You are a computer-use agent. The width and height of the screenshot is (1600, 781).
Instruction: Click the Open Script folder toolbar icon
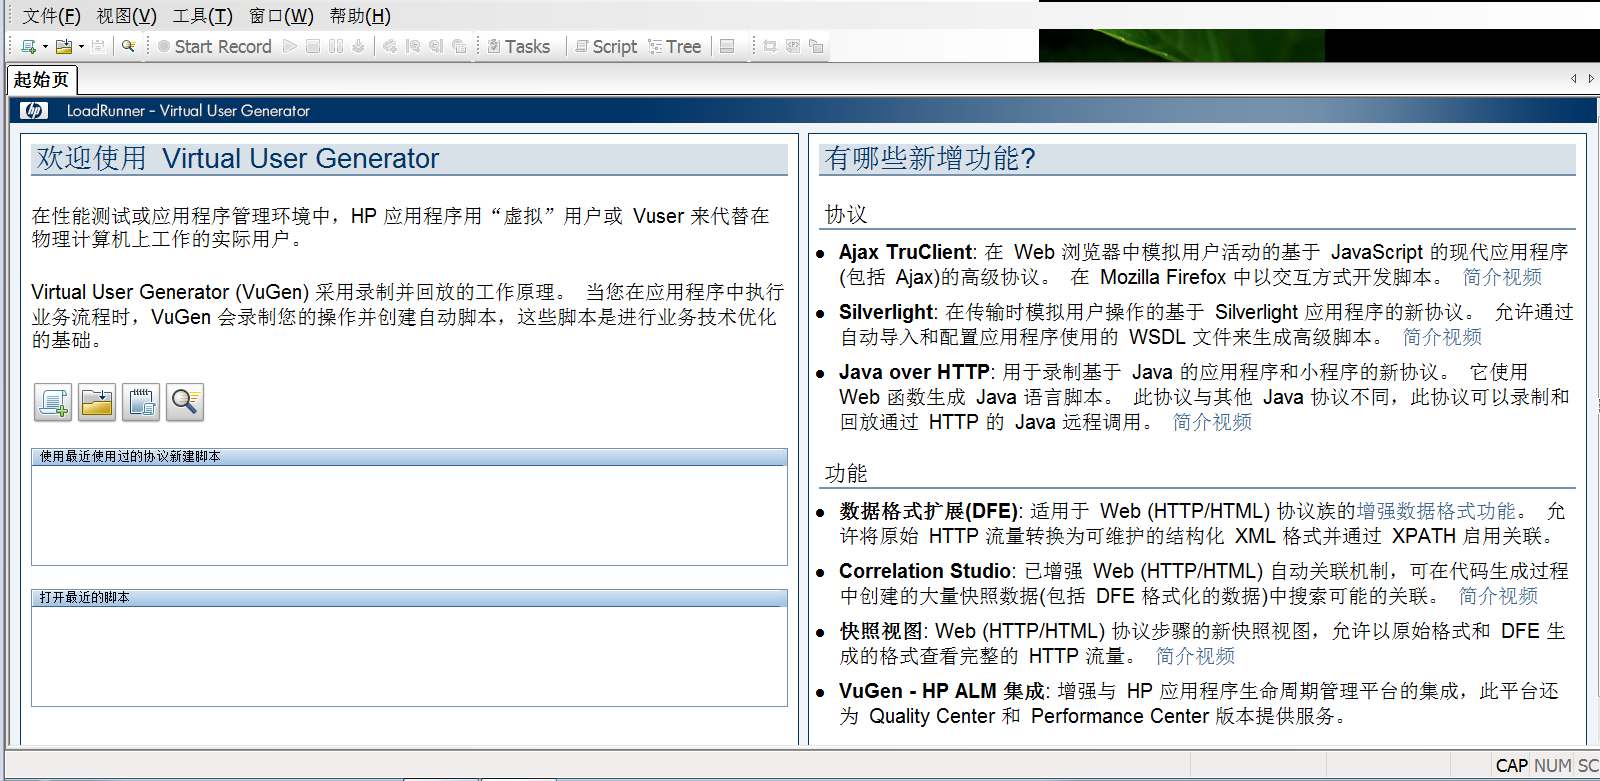tap(64, 46)
